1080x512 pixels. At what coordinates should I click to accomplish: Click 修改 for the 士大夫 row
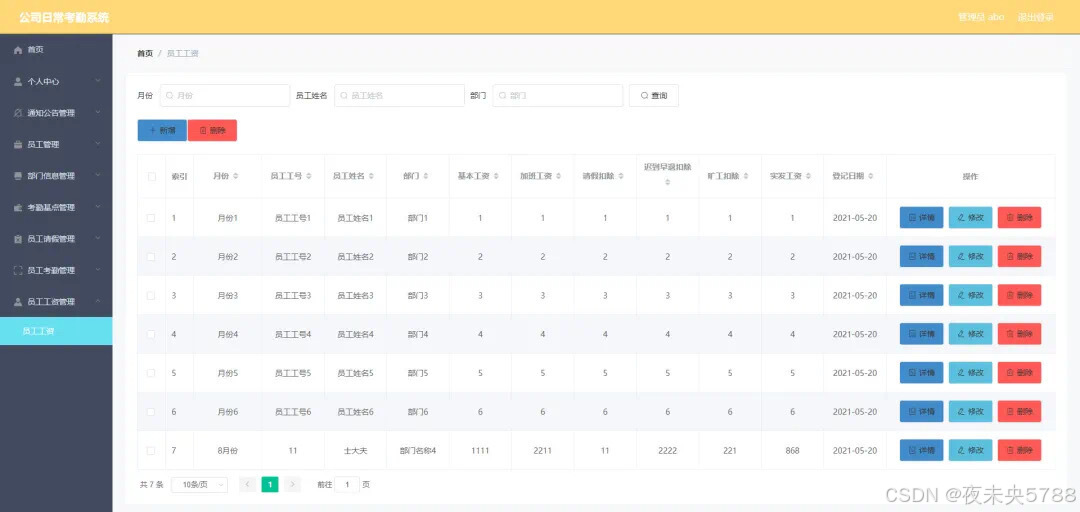tap(970, 451)
